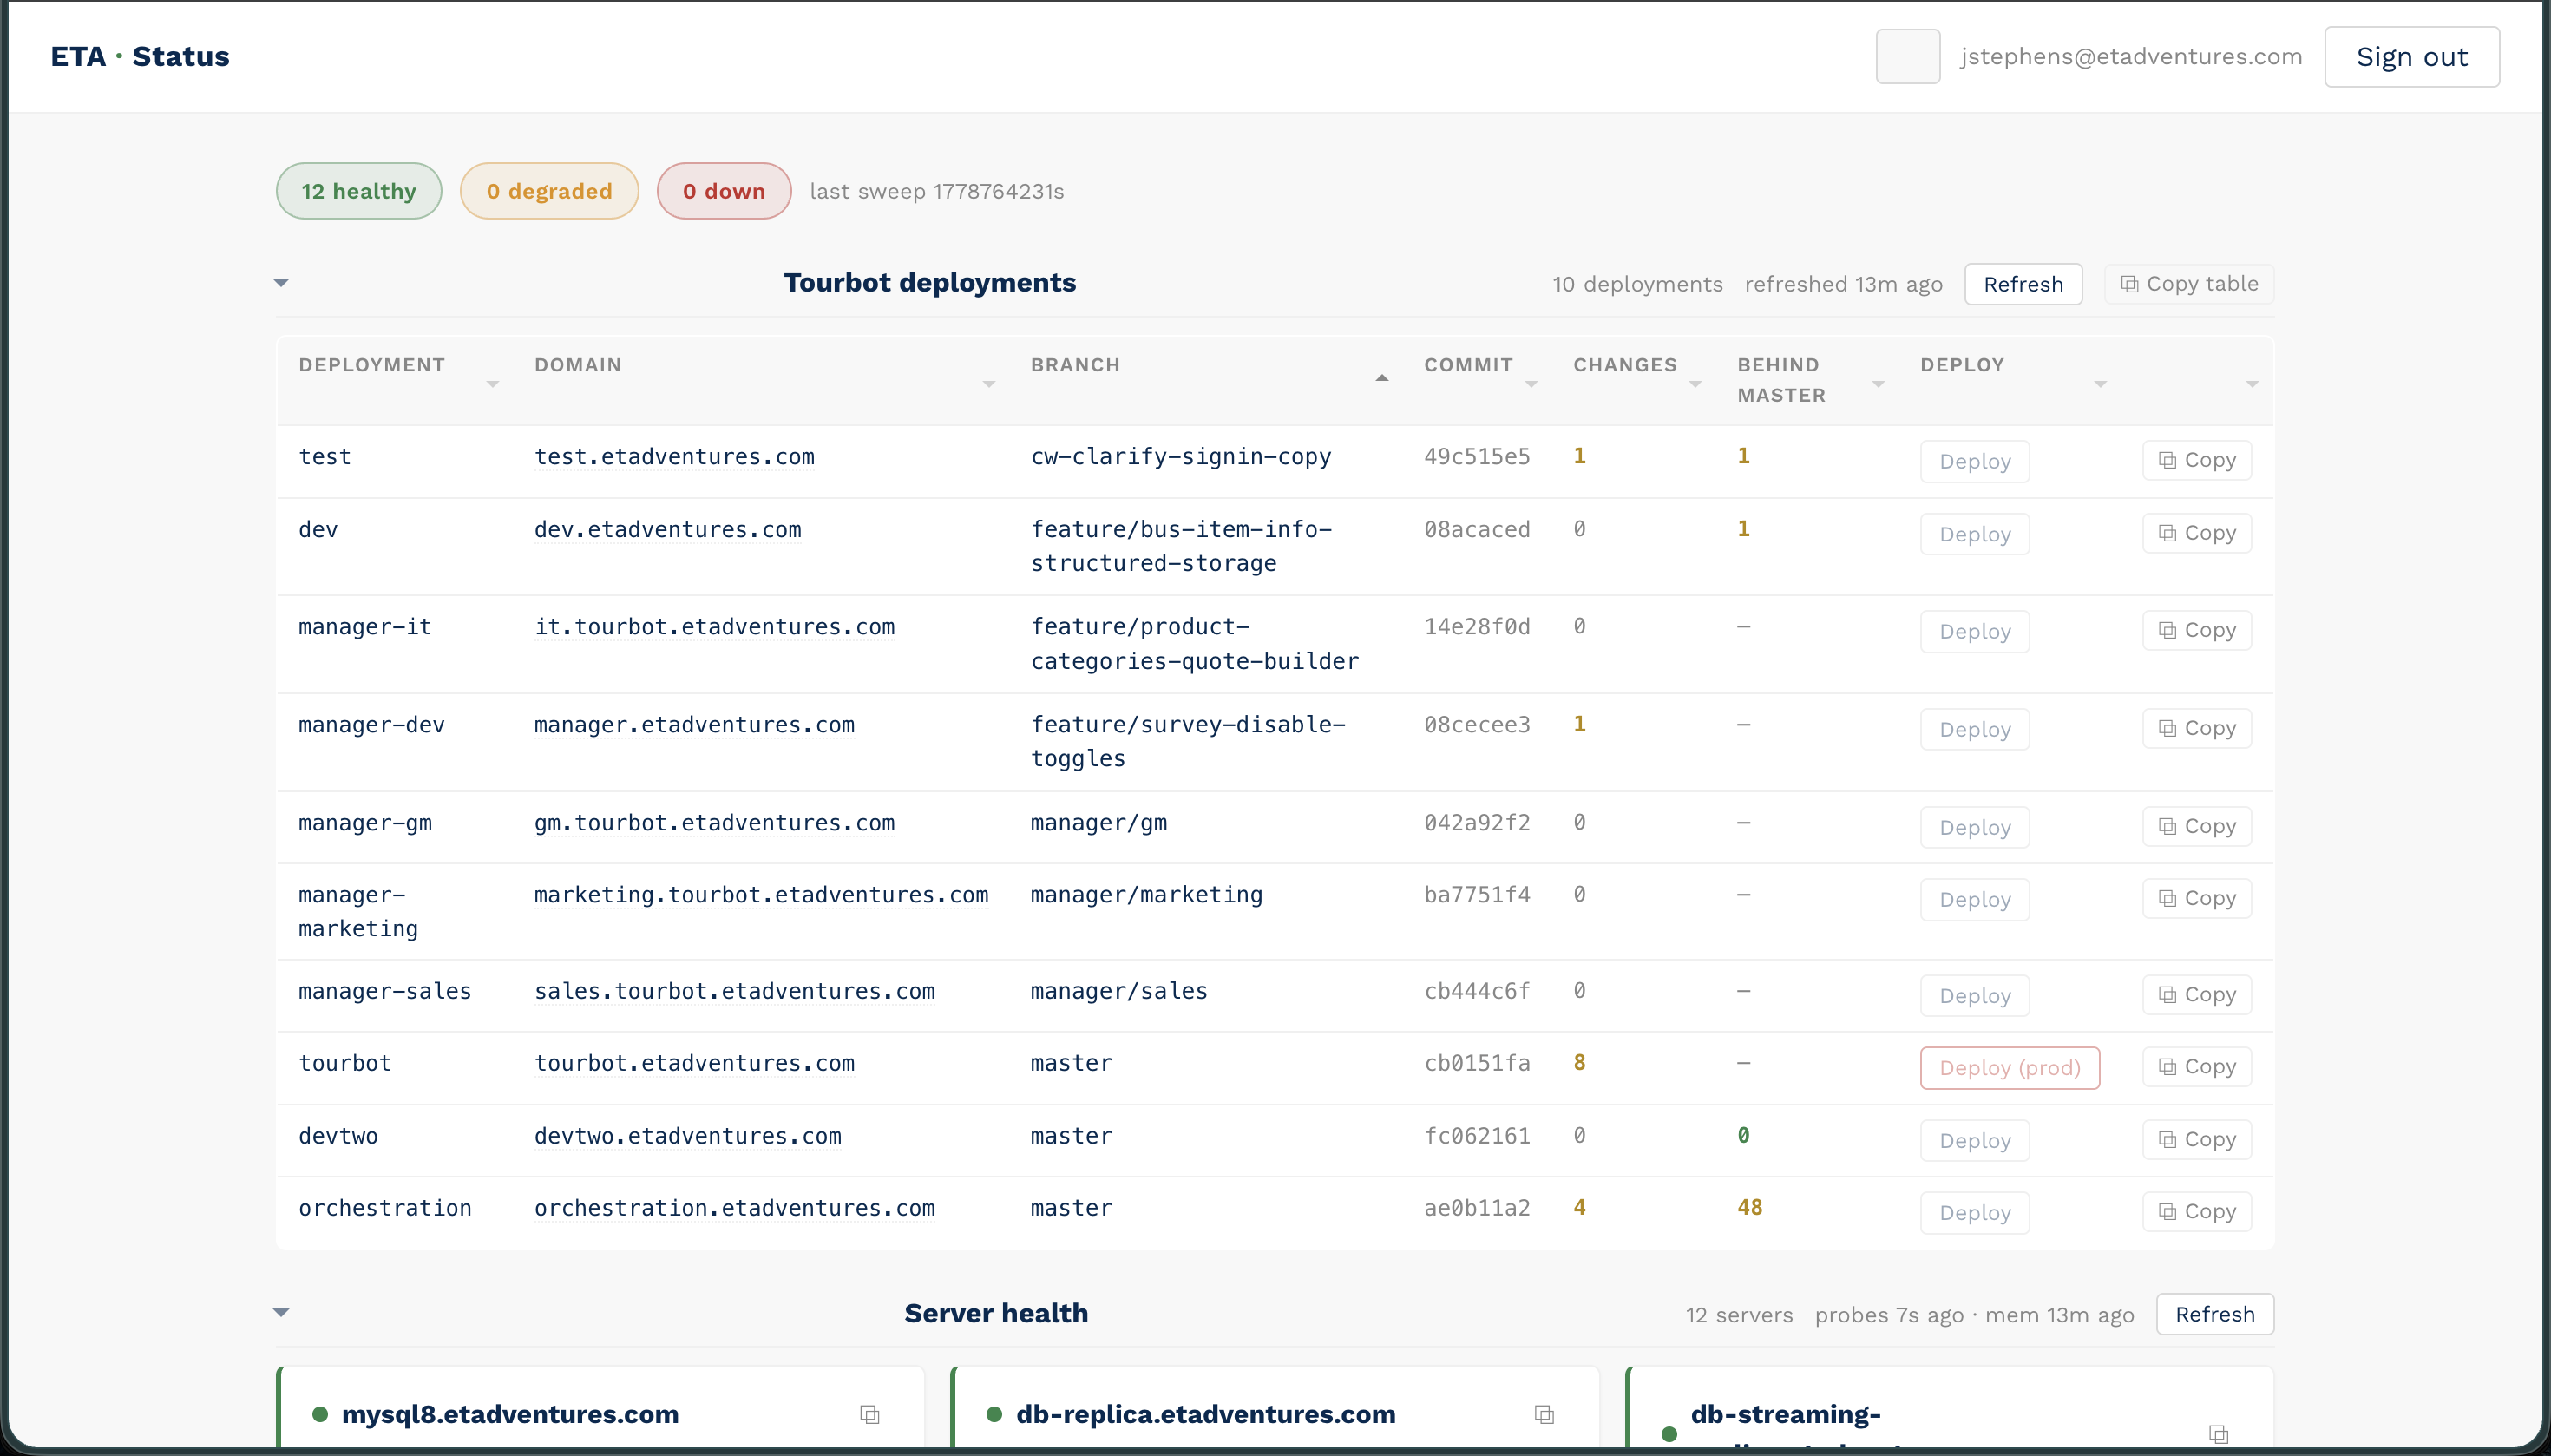The width and height of the screenshot is (2551, 1456).
Task: Click the Copy table button
Action: point(2188,284)
